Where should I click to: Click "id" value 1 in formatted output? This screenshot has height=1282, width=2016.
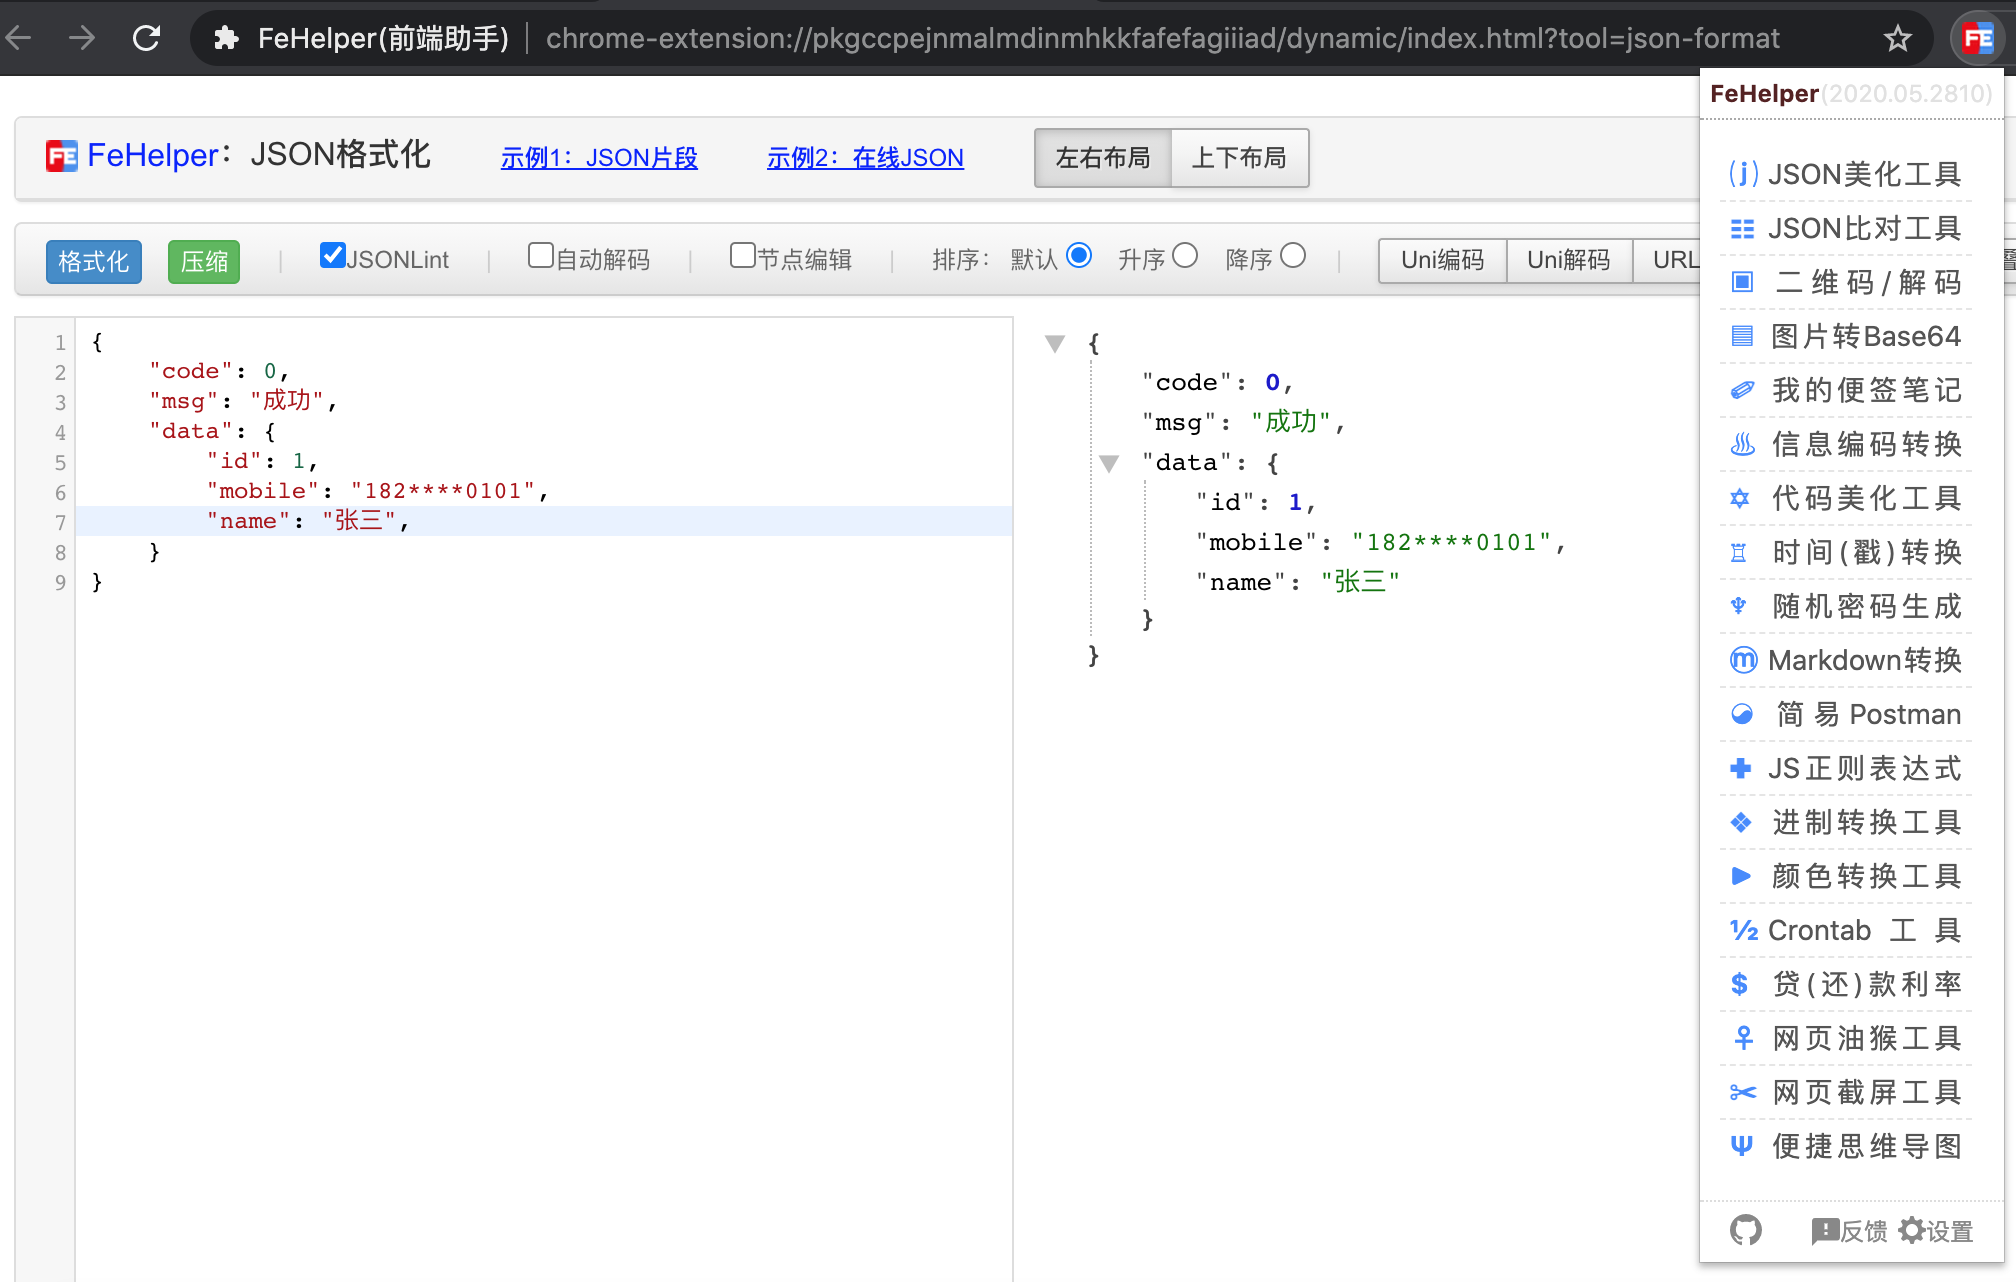[1294, 503]
